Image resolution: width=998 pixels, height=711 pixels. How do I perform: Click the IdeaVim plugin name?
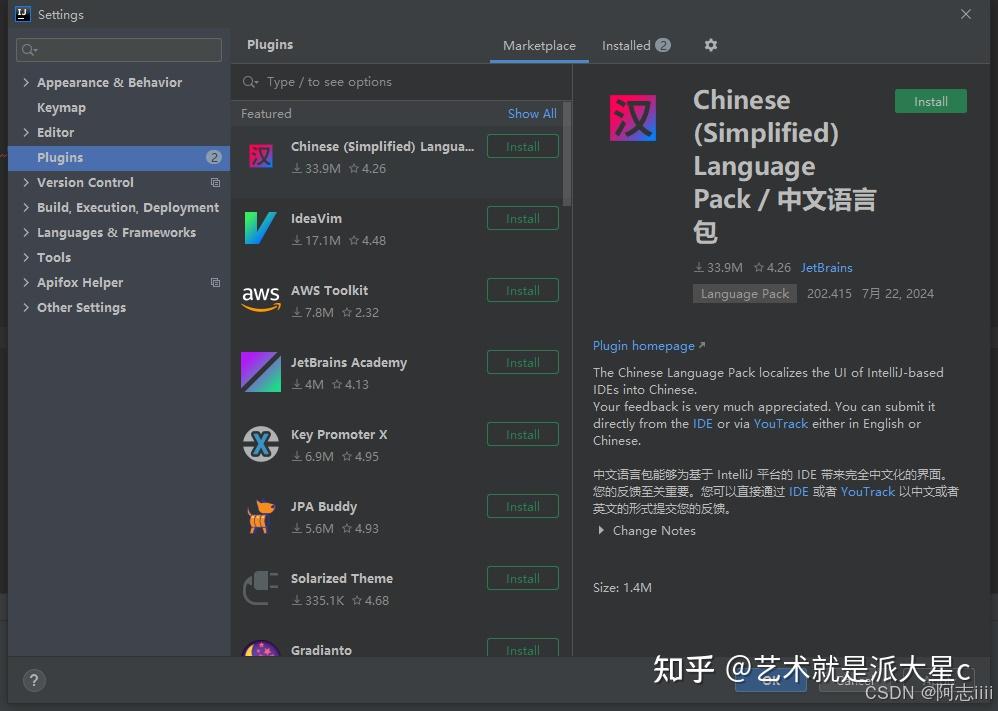[x=316, y=218]
